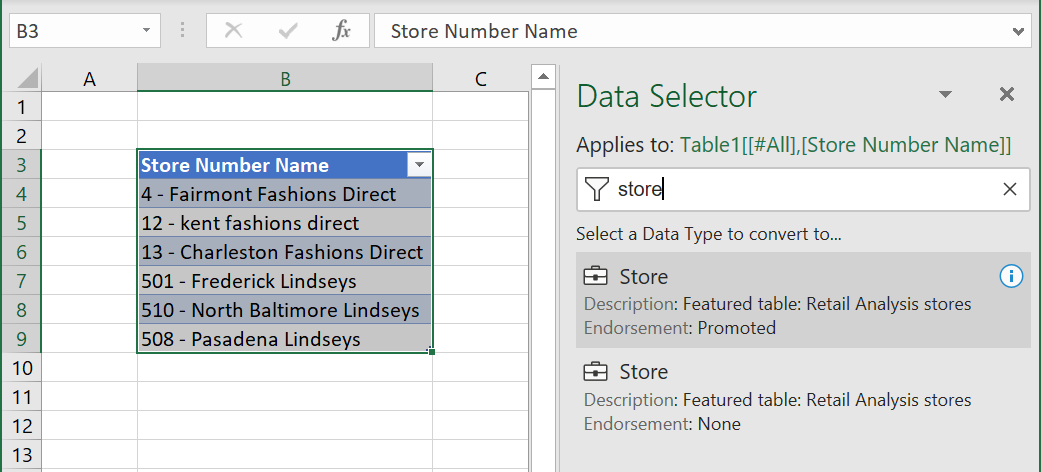
Task: Click the filter funnel icon
Action: tap(596, 189)
